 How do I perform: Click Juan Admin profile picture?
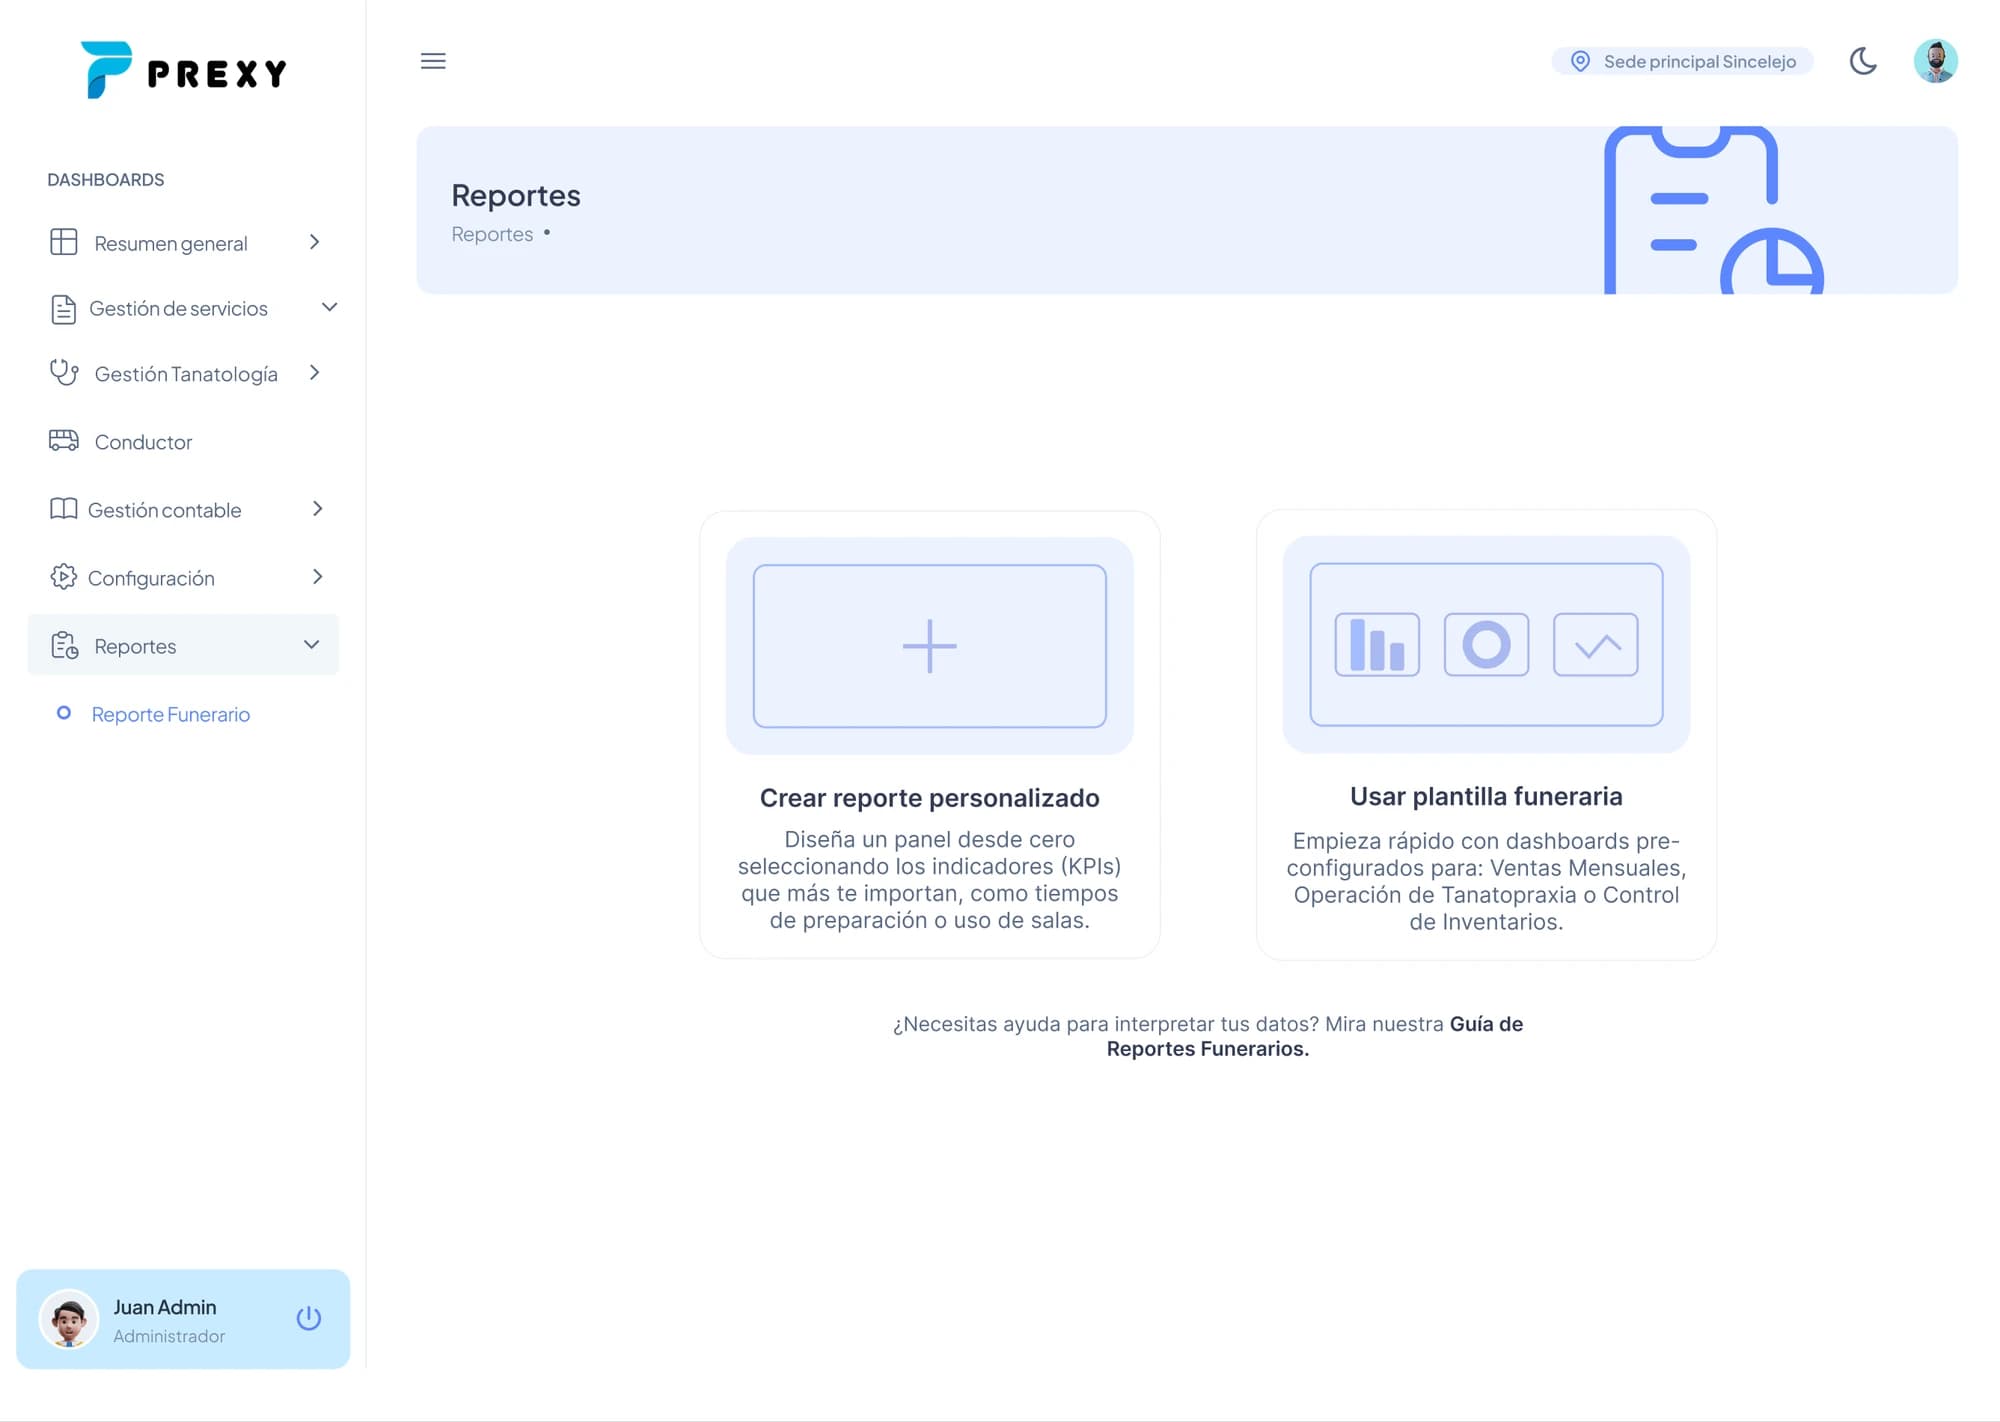click(68, 1319)
